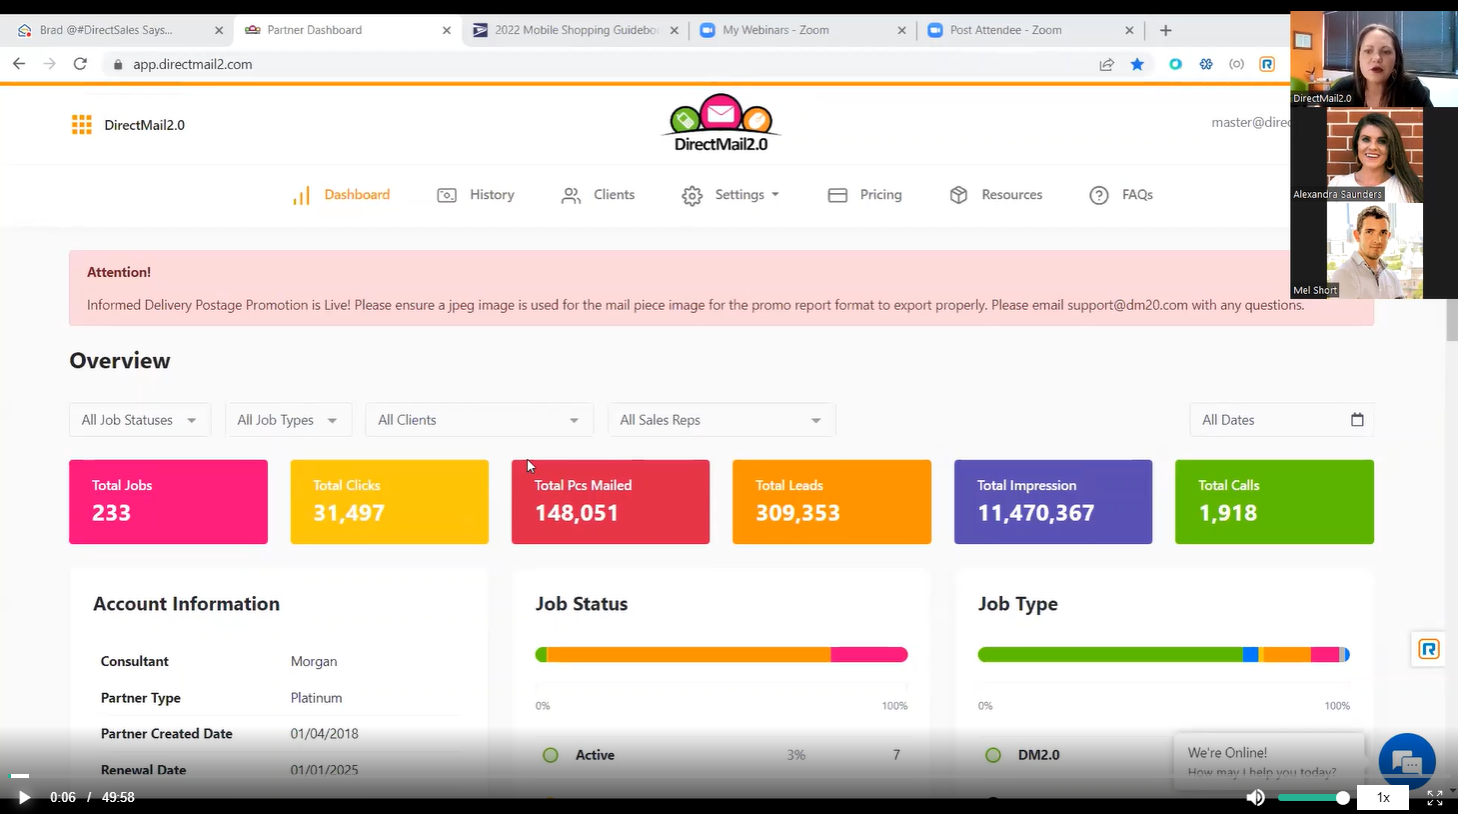Image resolution: width=1458 pixels, height=814 pixels.
Task: Click the Active status green circle
Action: click(550, 755)
